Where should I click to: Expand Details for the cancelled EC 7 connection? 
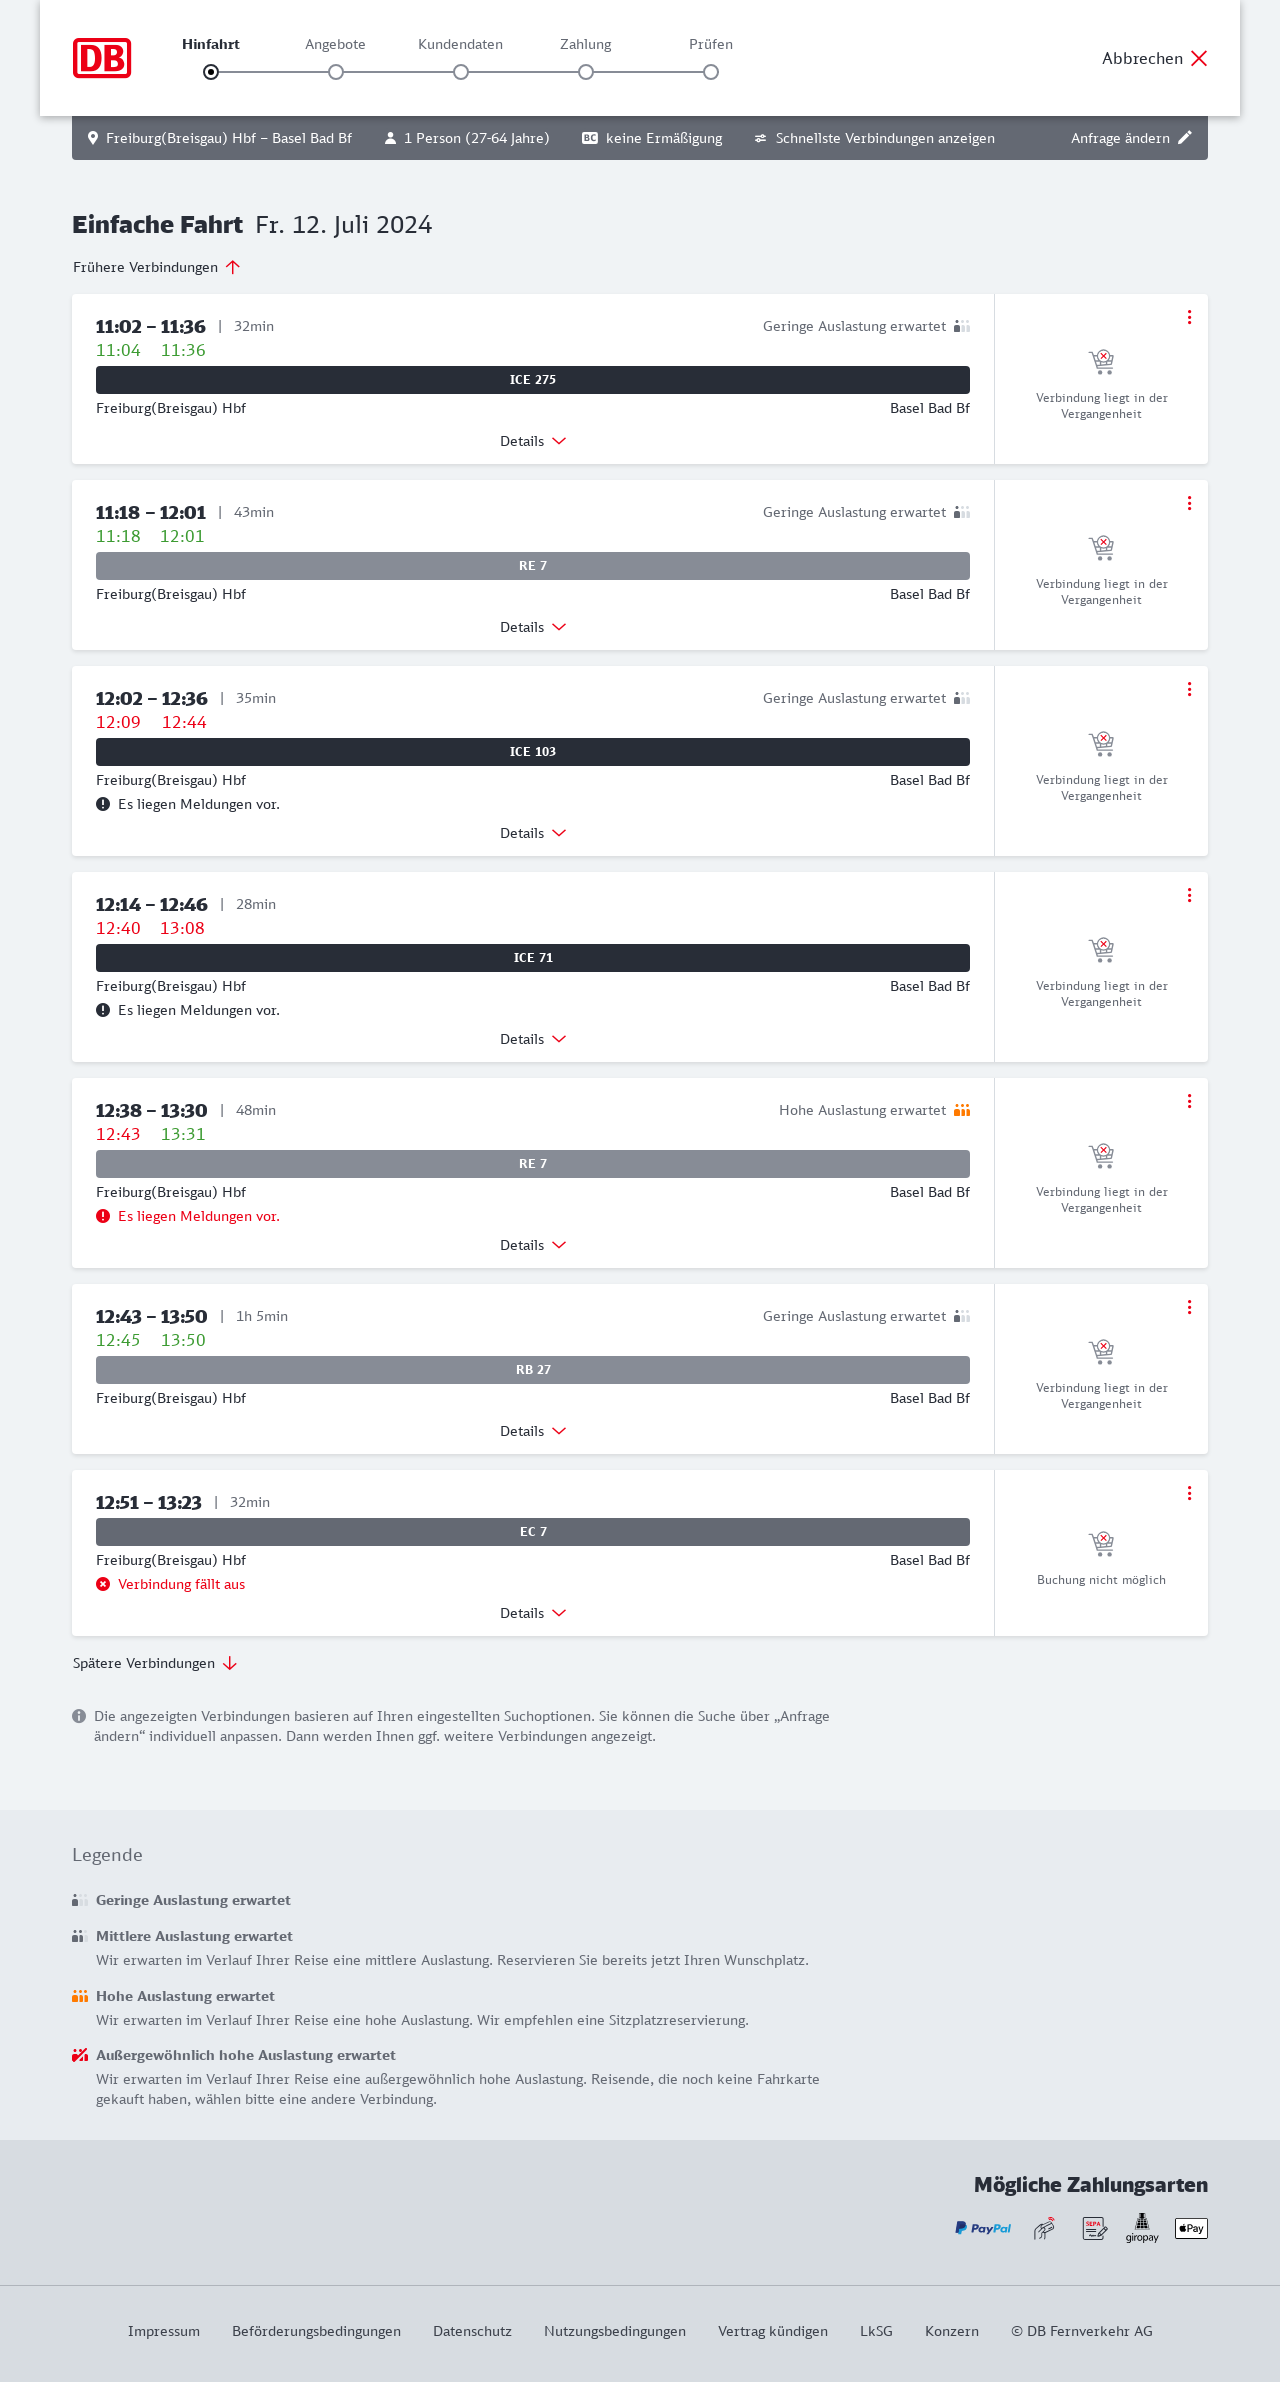click(533, 1613)
